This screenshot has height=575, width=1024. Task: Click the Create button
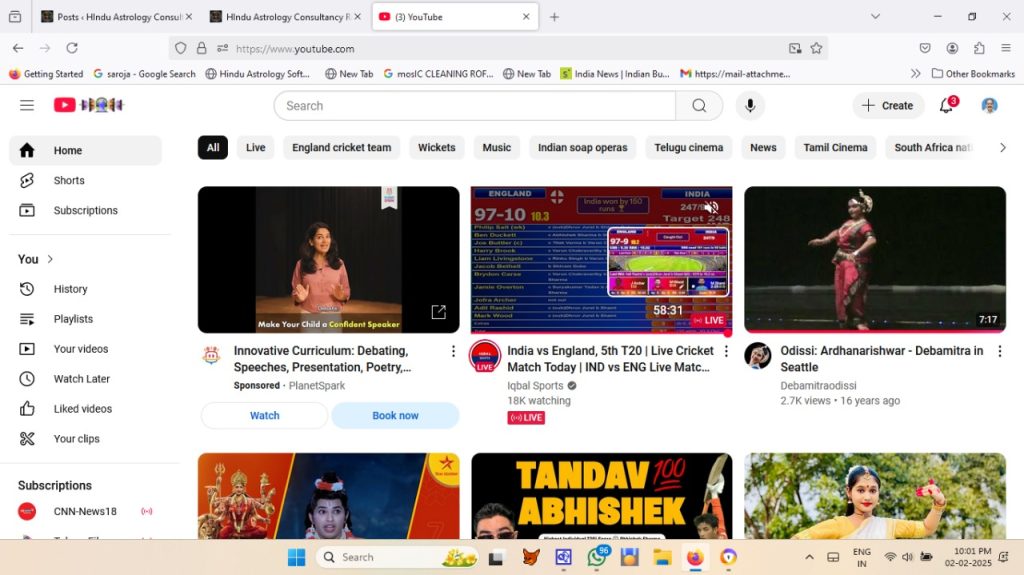tap(888, 106)
